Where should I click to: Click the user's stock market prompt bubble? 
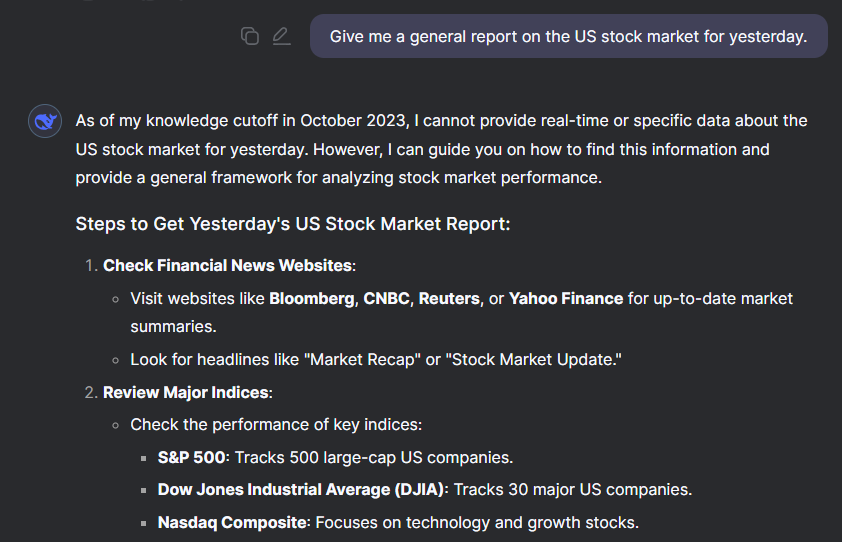[x=568, y=37]
